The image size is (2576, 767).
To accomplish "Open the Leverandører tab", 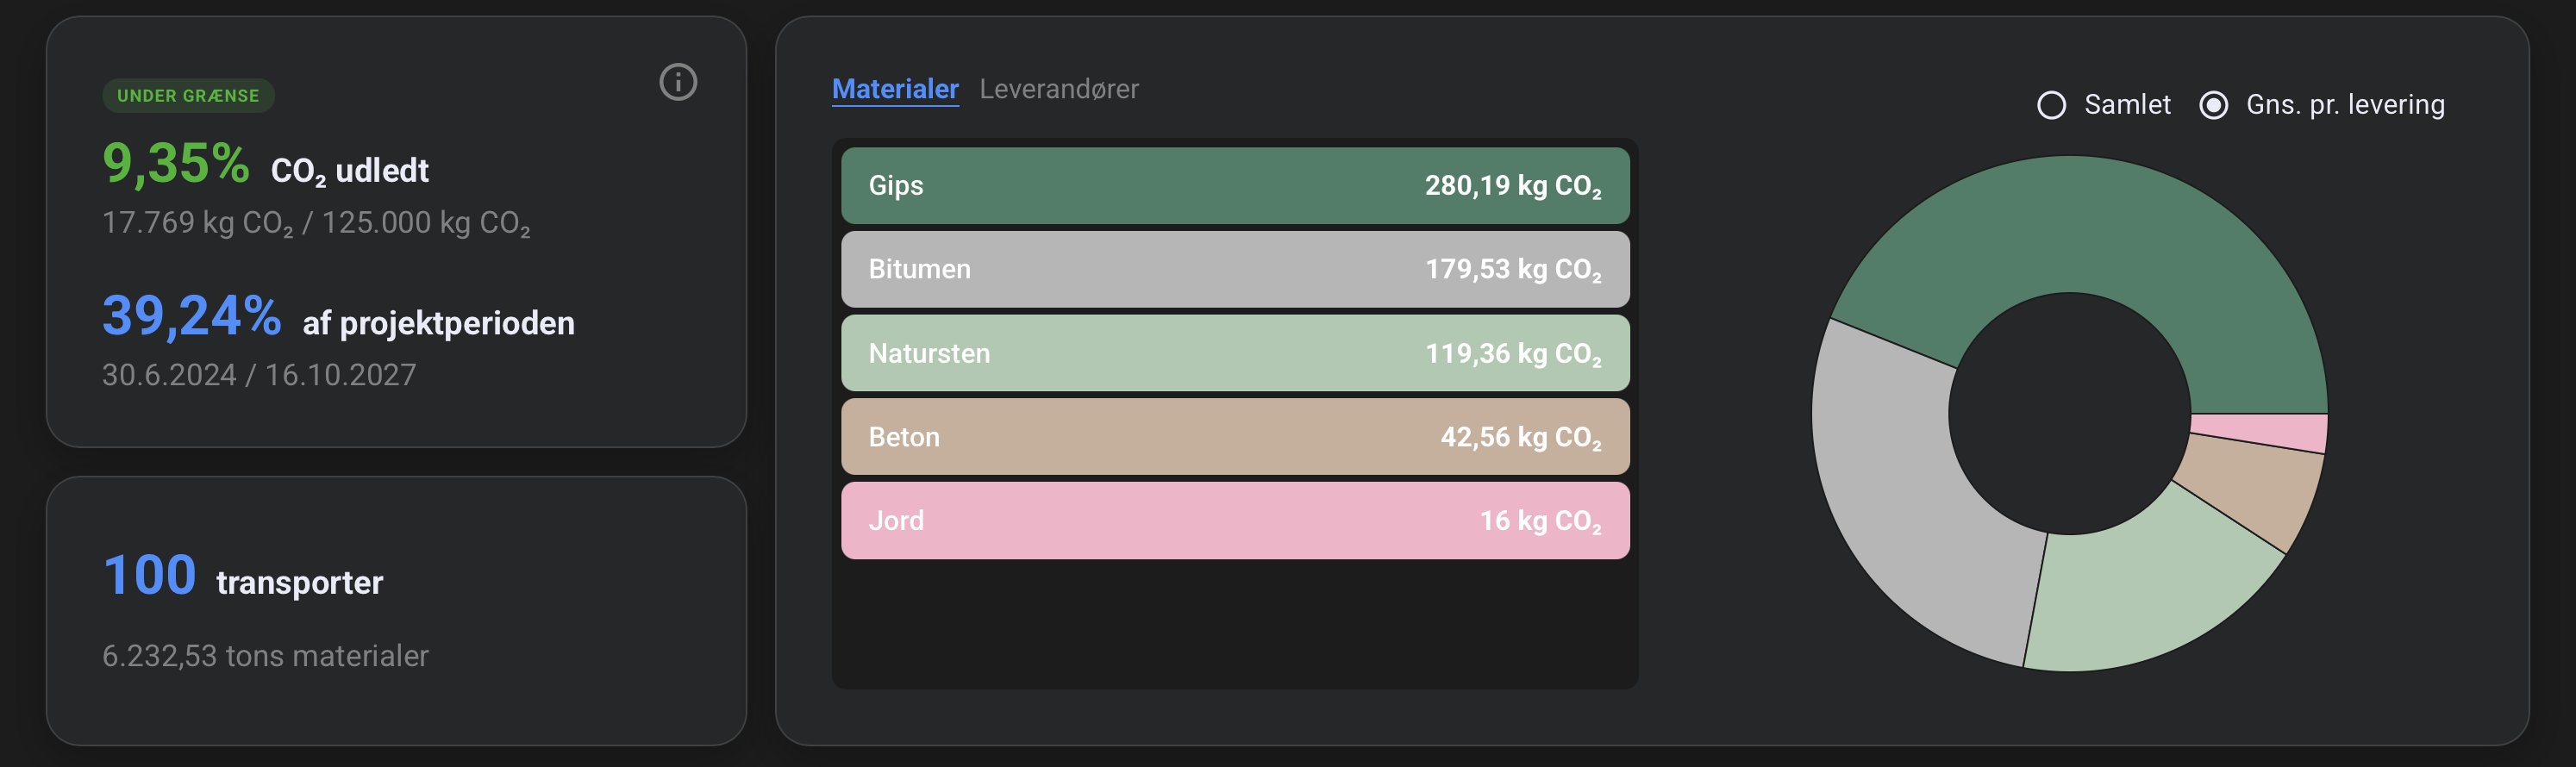I will [1058, 89].
